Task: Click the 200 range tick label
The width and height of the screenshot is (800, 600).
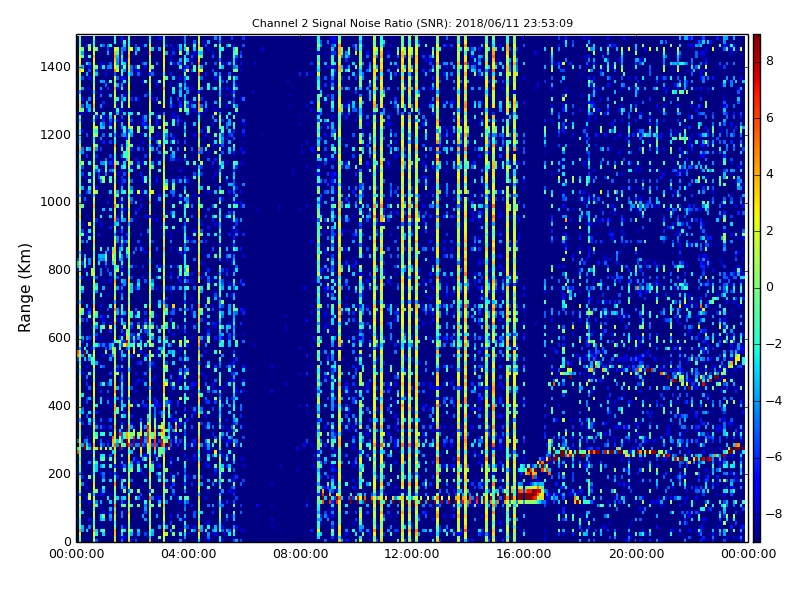Action: coord(59,473)
